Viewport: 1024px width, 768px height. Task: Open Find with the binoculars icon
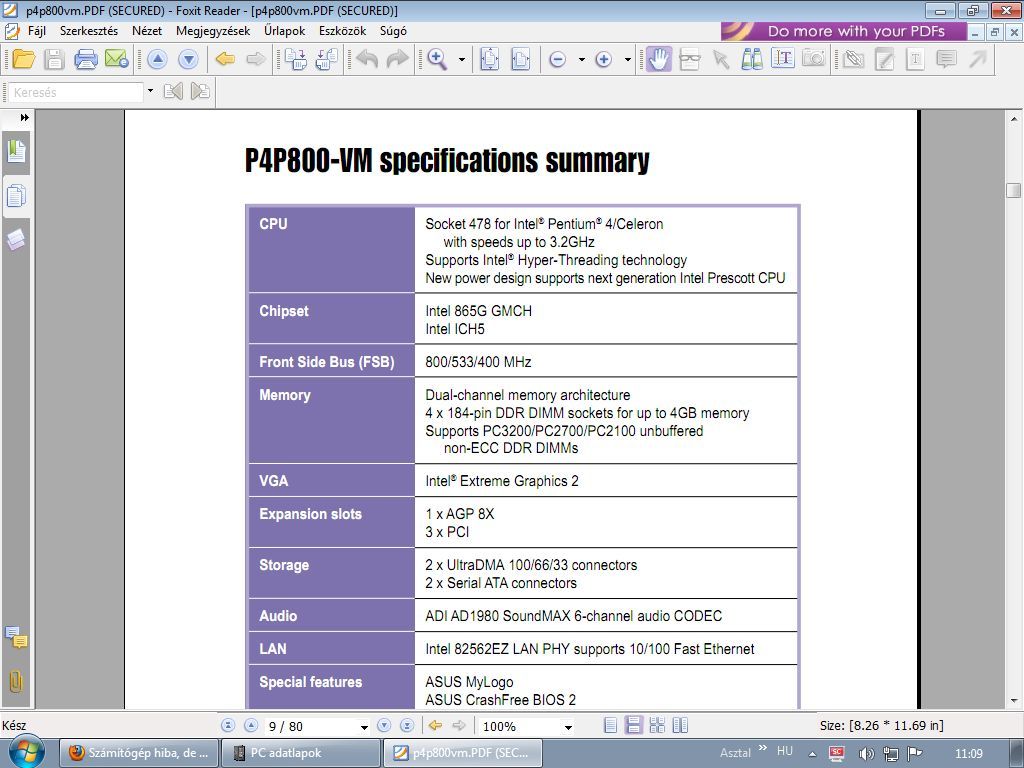pos(752,59)
